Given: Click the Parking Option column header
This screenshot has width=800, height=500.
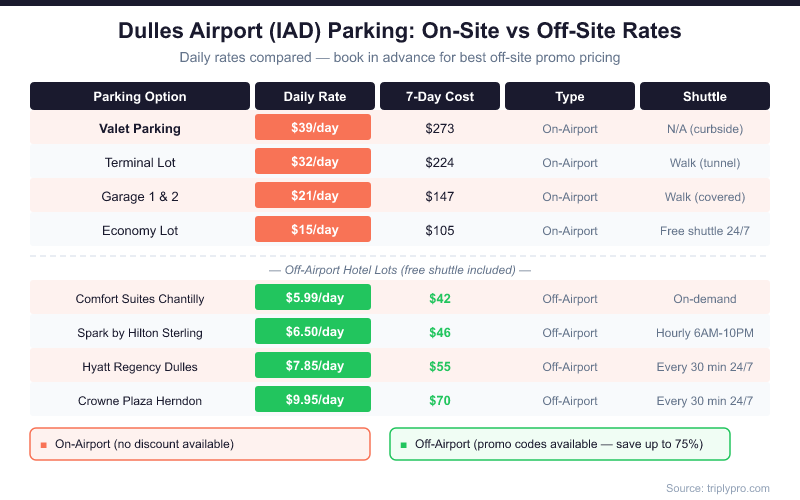Looking at the screenshot, I should pos(140,97).
